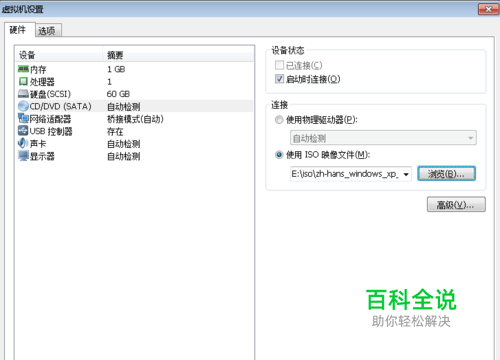The width and height of the screenshot is (500, 360).
Task: Click the CD/DVD (SATA) disc icon
Action: [x=23, y=106]
